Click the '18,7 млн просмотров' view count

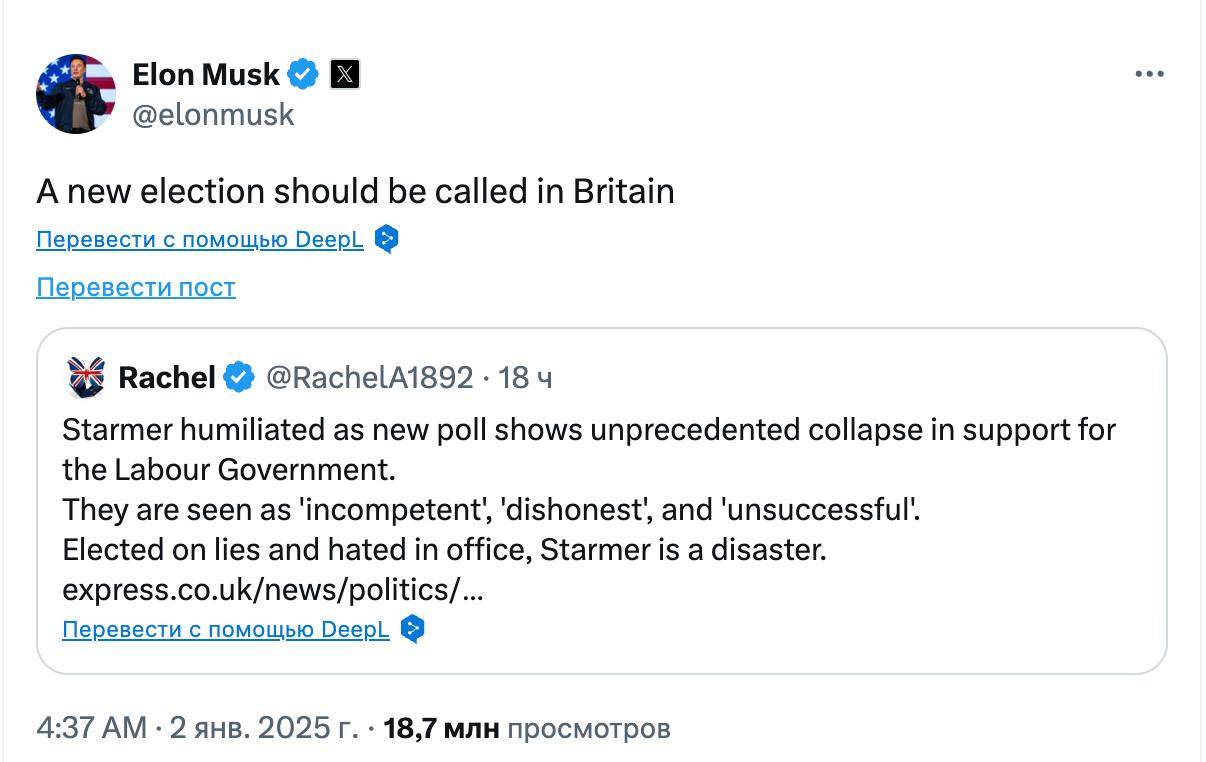point(526,729)
